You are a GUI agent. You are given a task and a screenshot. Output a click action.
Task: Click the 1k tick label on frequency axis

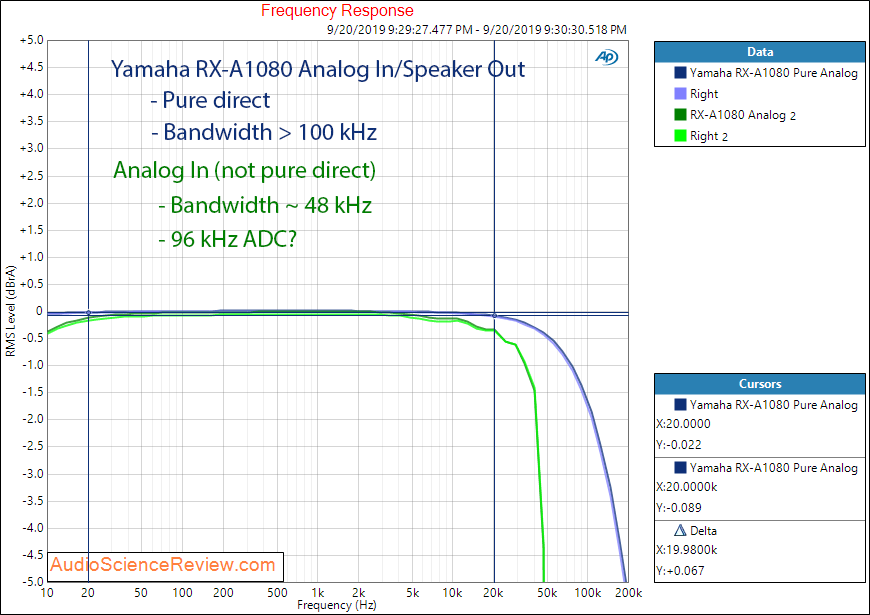coord(318,593)
